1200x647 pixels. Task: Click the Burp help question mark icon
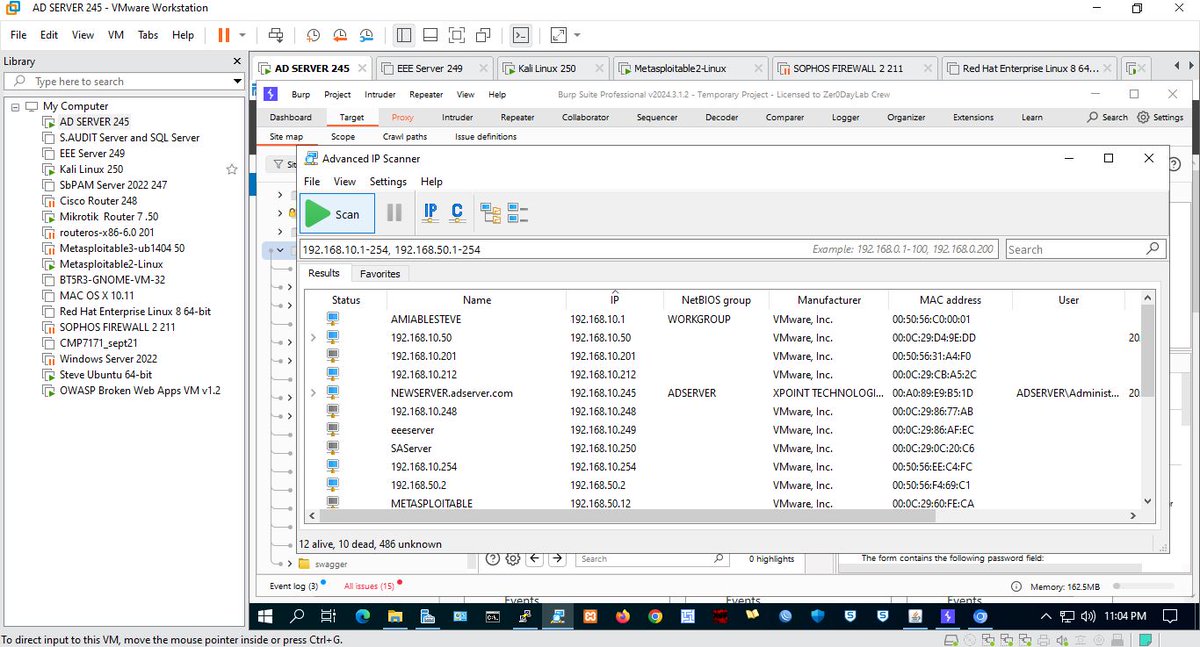tap(1176, 163)
